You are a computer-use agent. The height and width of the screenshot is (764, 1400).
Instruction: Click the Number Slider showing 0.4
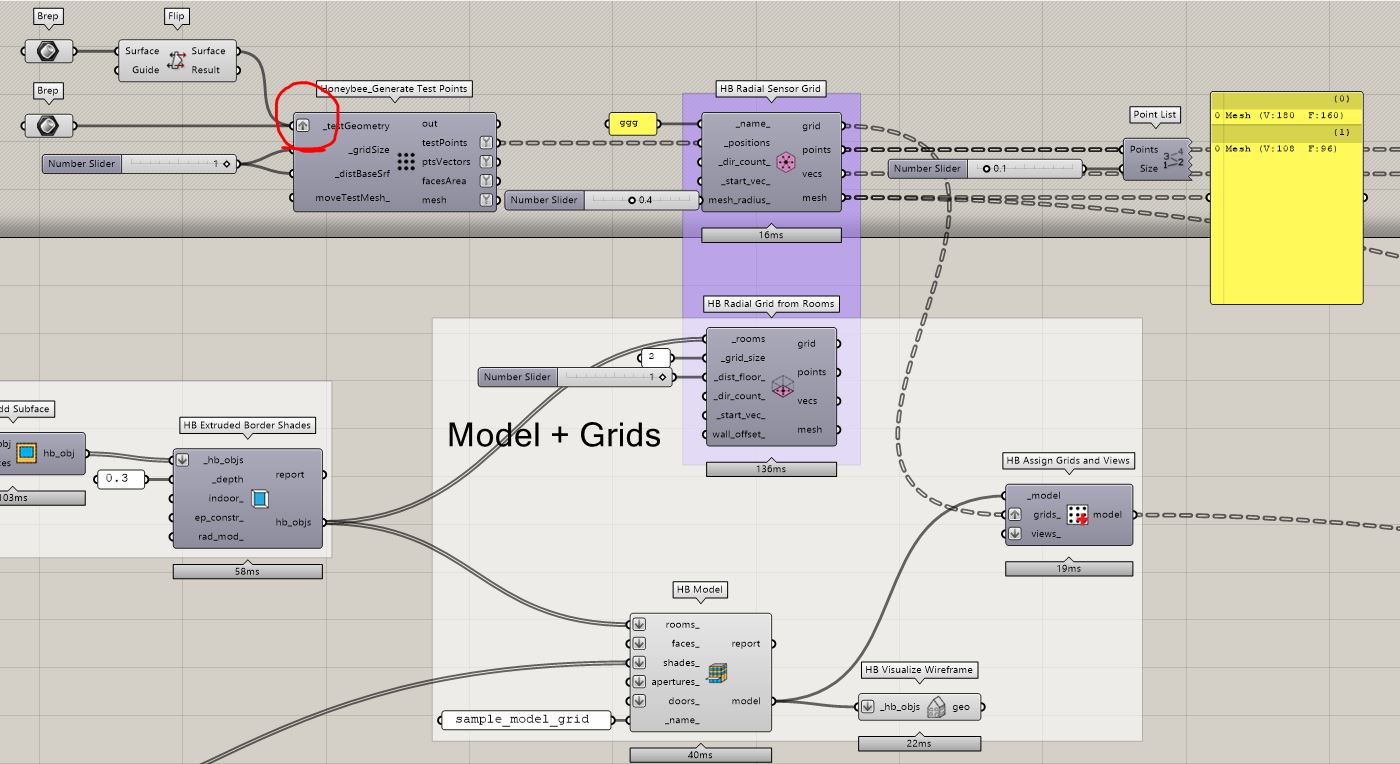click(x=600, y=200)
